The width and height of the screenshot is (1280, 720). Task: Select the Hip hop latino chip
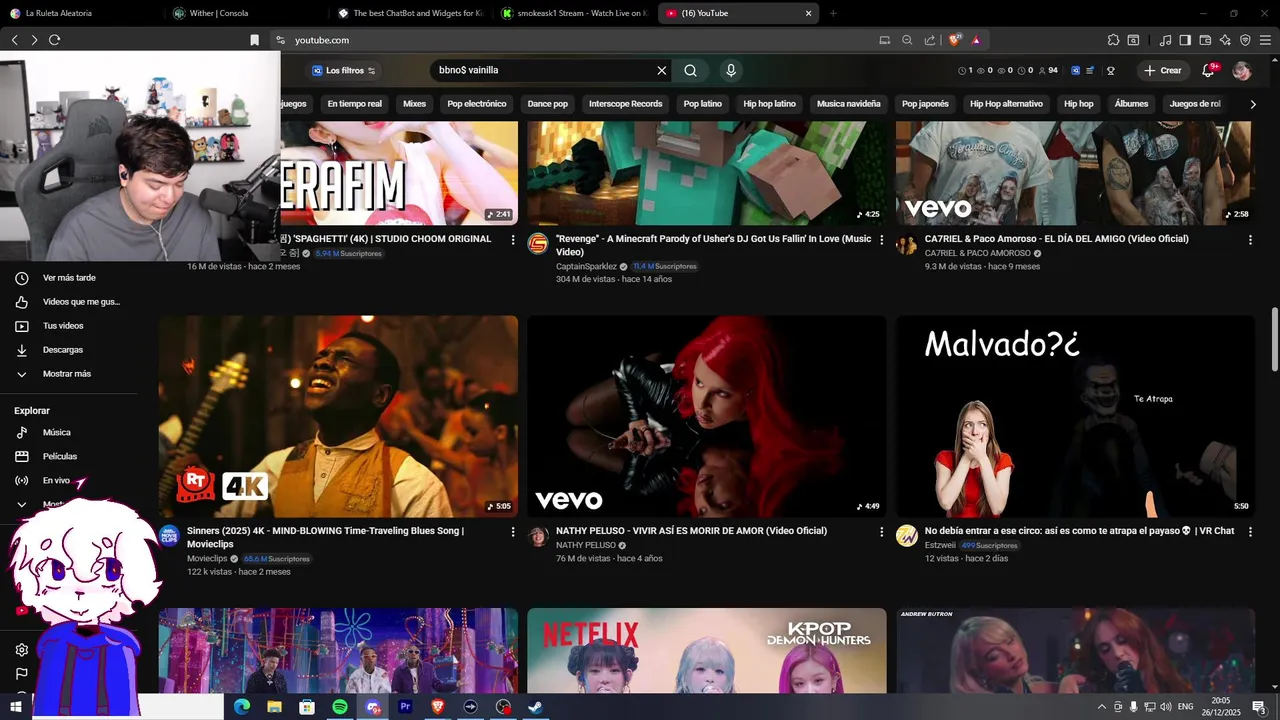pos(770,104)
